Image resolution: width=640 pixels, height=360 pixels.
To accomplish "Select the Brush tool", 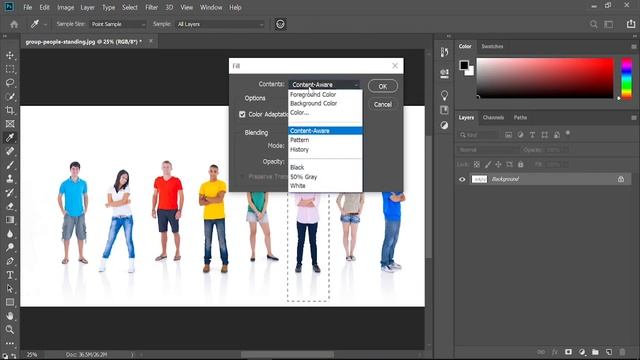I will coord(10,165).
